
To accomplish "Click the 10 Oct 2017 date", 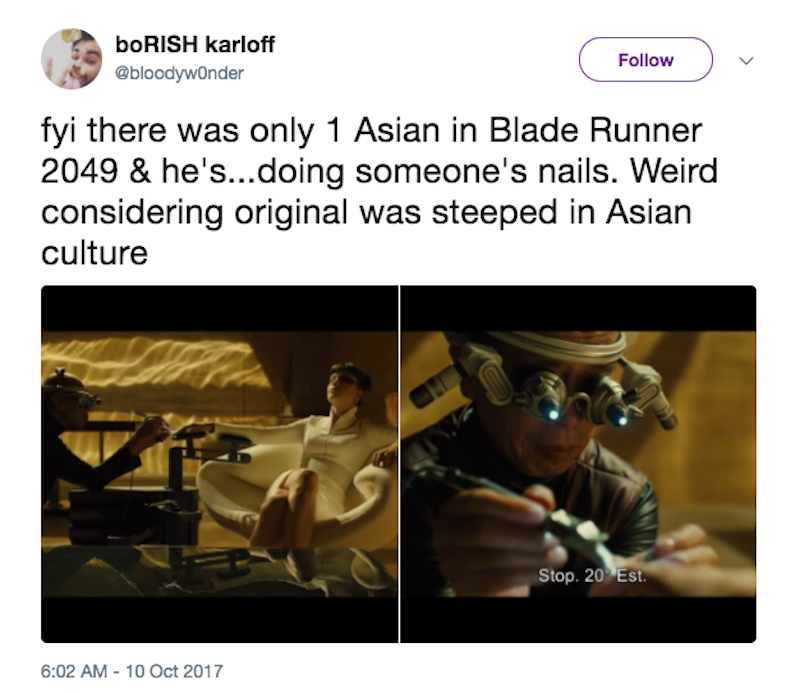I will point(174,671).
